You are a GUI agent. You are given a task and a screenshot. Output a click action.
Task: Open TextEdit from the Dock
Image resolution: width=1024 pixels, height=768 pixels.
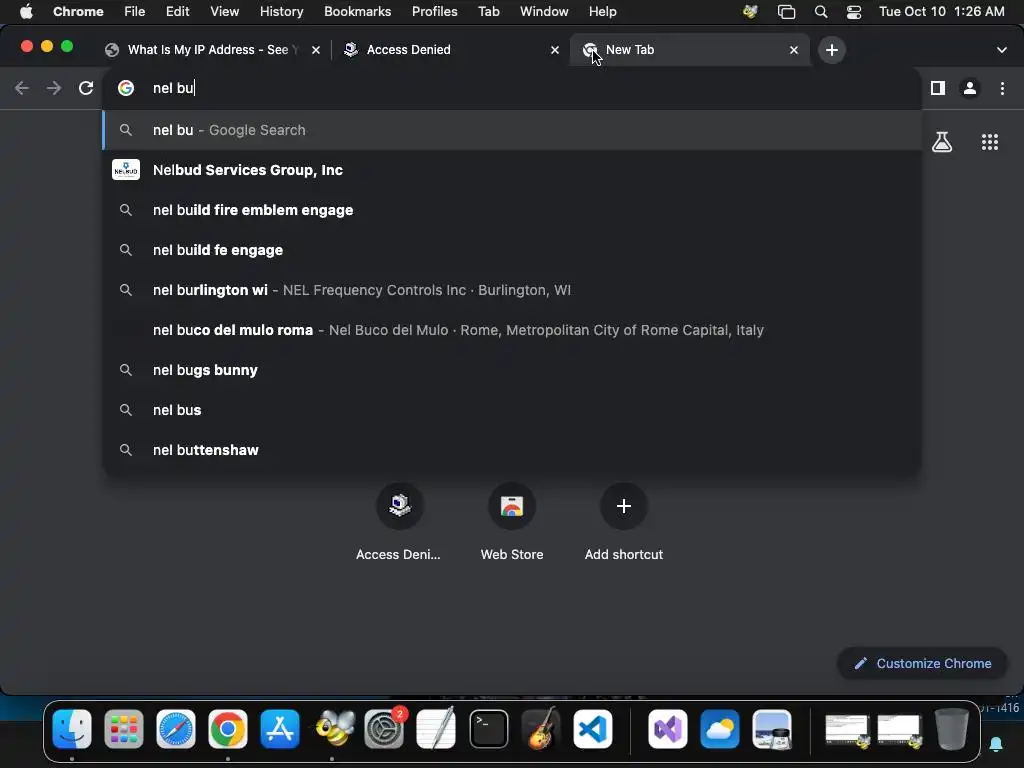click(436, 728)
